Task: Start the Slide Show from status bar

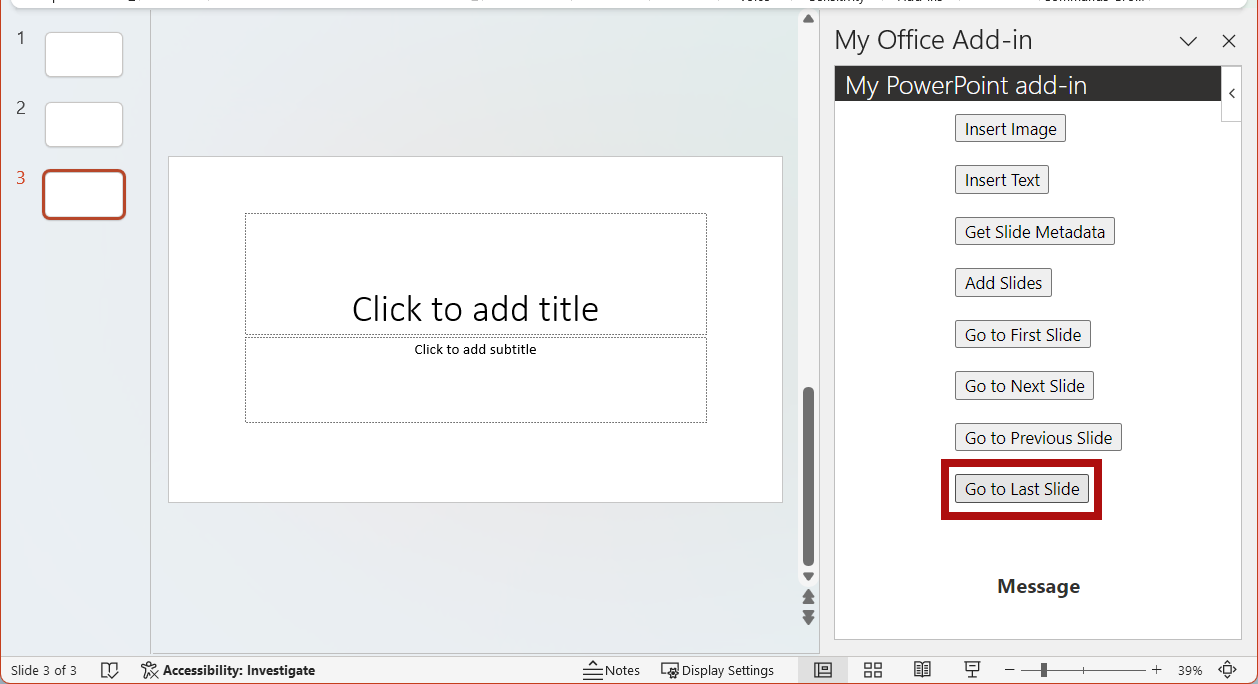Action: (x=971, y=670)
